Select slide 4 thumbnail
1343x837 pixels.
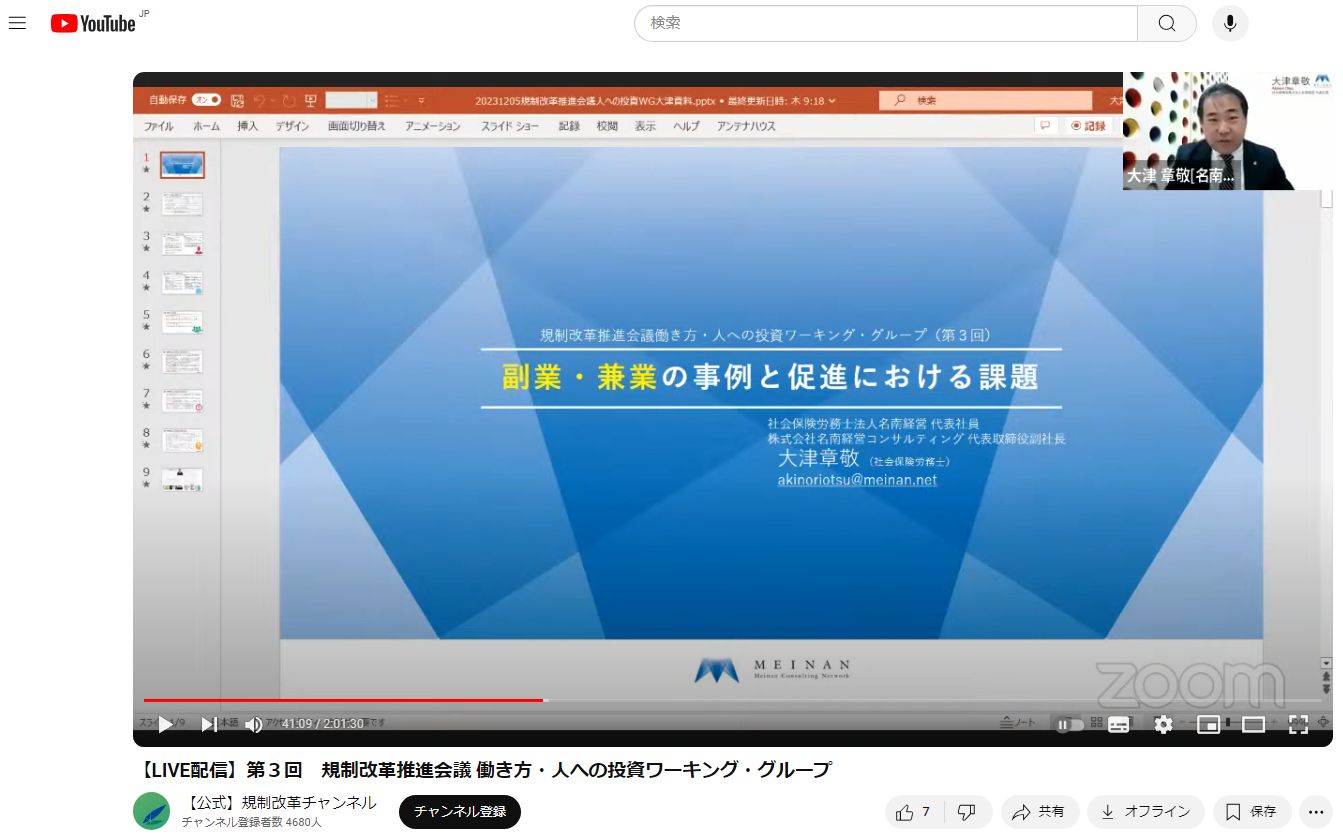[x=182, y=282]
